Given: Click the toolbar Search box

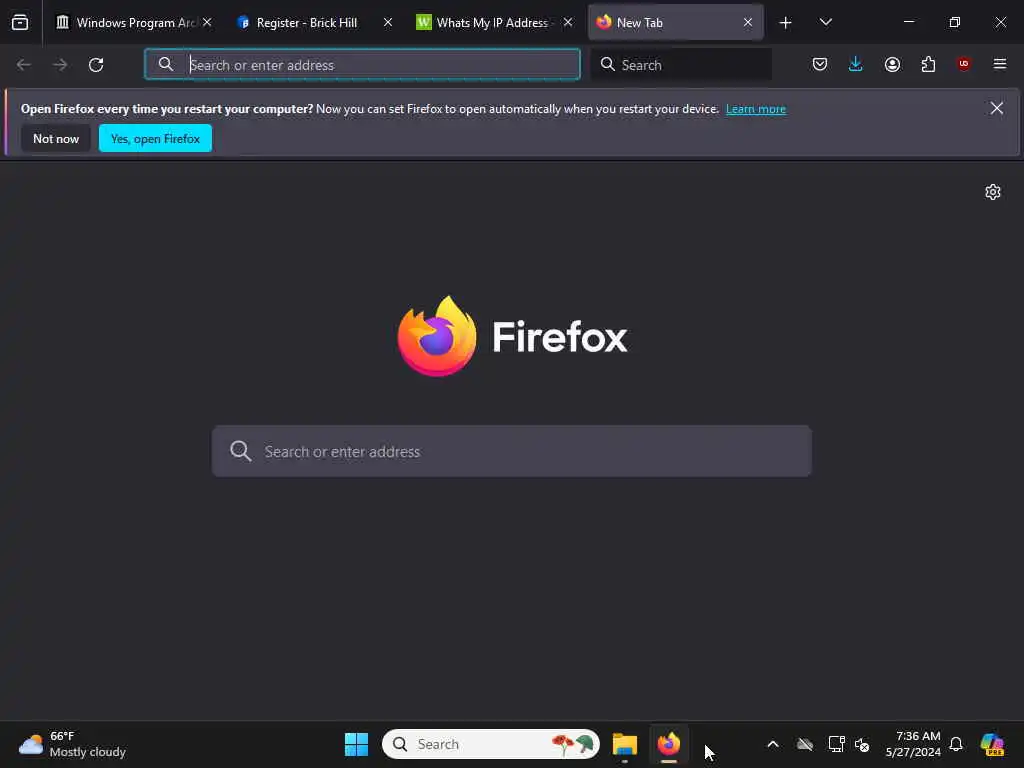Looking at the screenshot, I should (681, 65).
